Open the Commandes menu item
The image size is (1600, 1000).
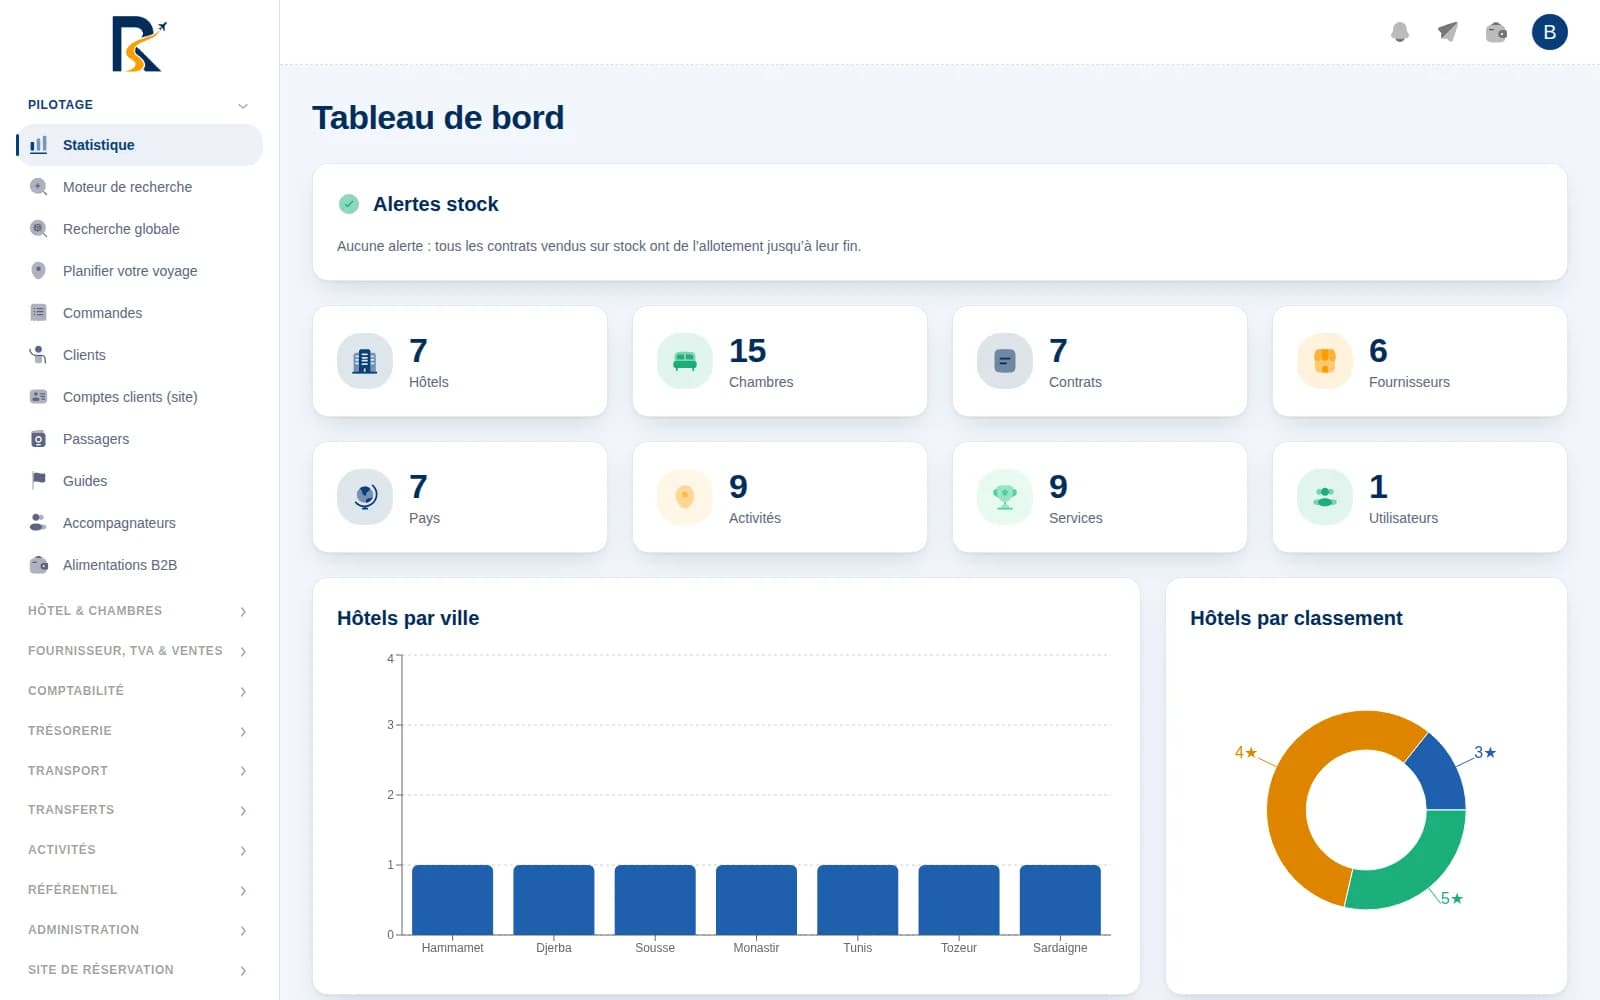tap(139, 313)
